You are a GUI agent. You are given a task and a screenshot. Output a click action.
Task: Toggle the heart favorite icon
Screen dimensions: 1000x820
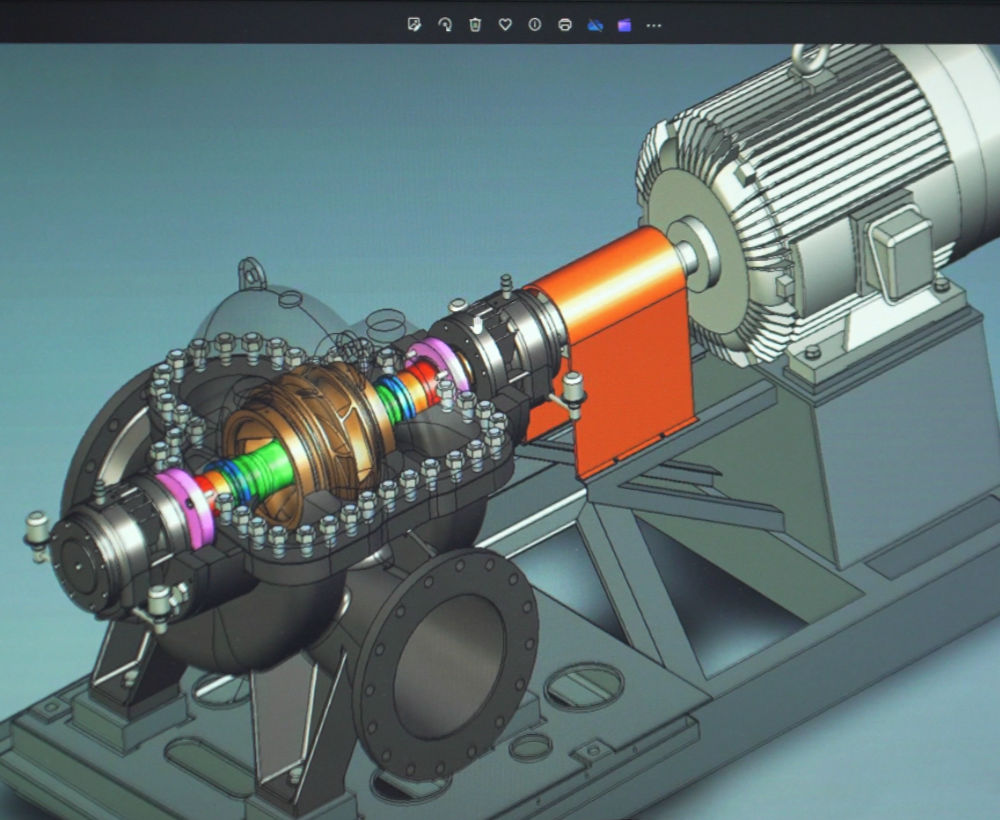505,25
